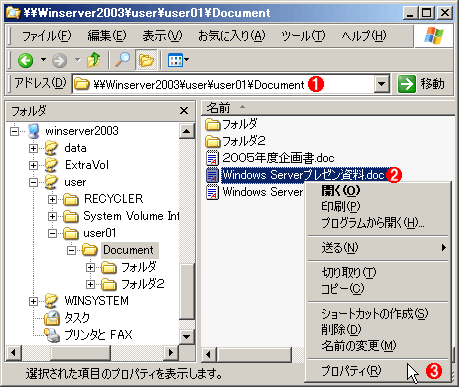Screen dimensions: 459x387
Task: Click inside the address path field
Action: [x=223, y=84]
